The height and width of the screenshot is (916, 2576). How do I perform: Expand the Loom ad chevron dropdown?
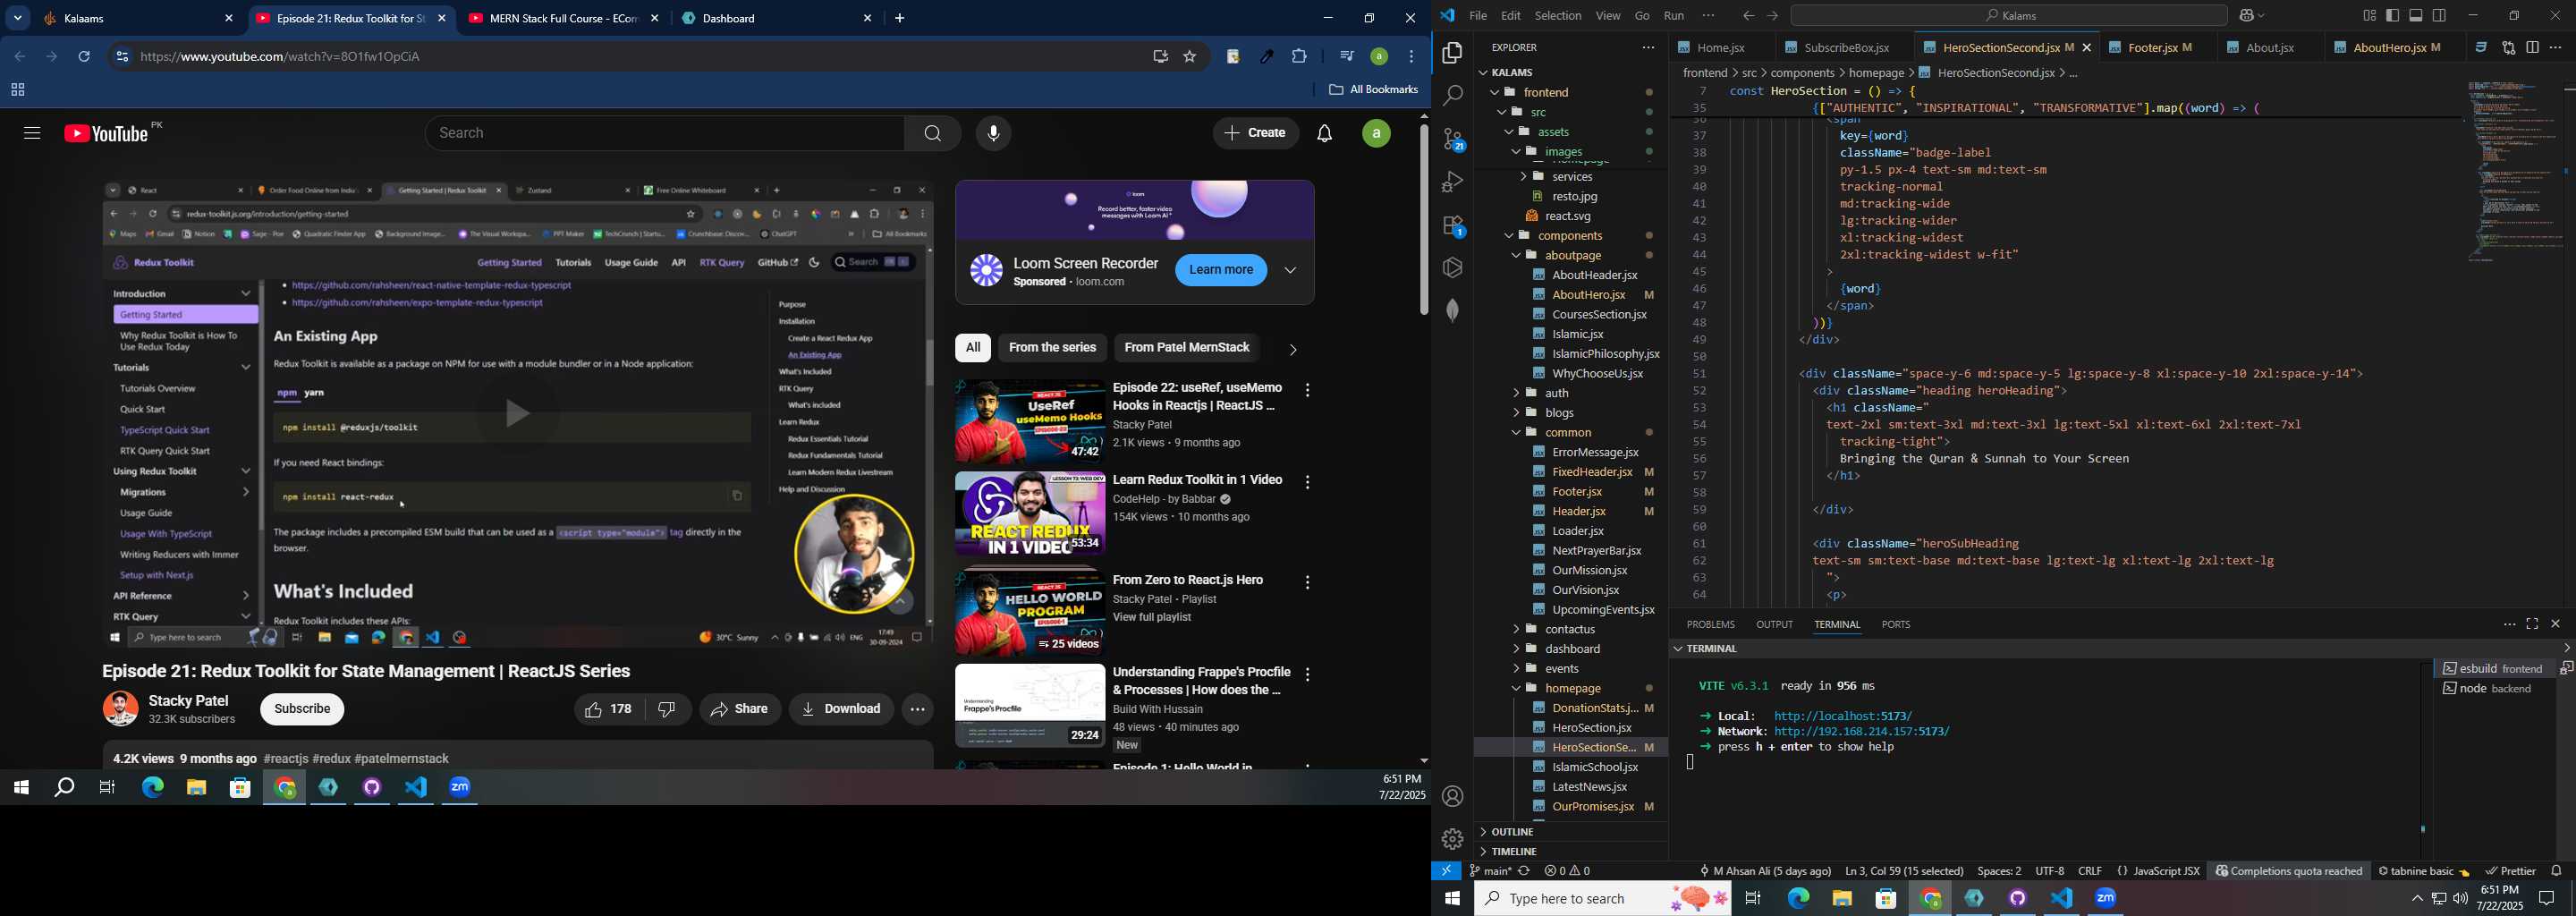point(1290,270)
